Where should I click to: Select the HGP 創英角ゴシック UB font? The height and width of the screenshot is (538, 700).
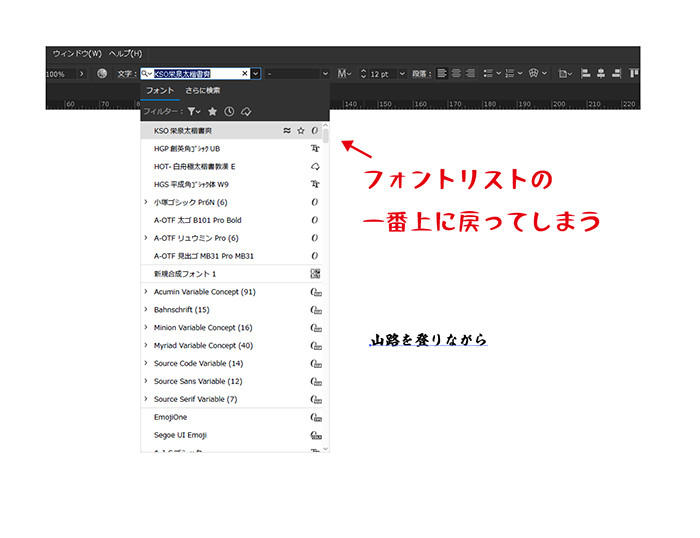point(186,148)
